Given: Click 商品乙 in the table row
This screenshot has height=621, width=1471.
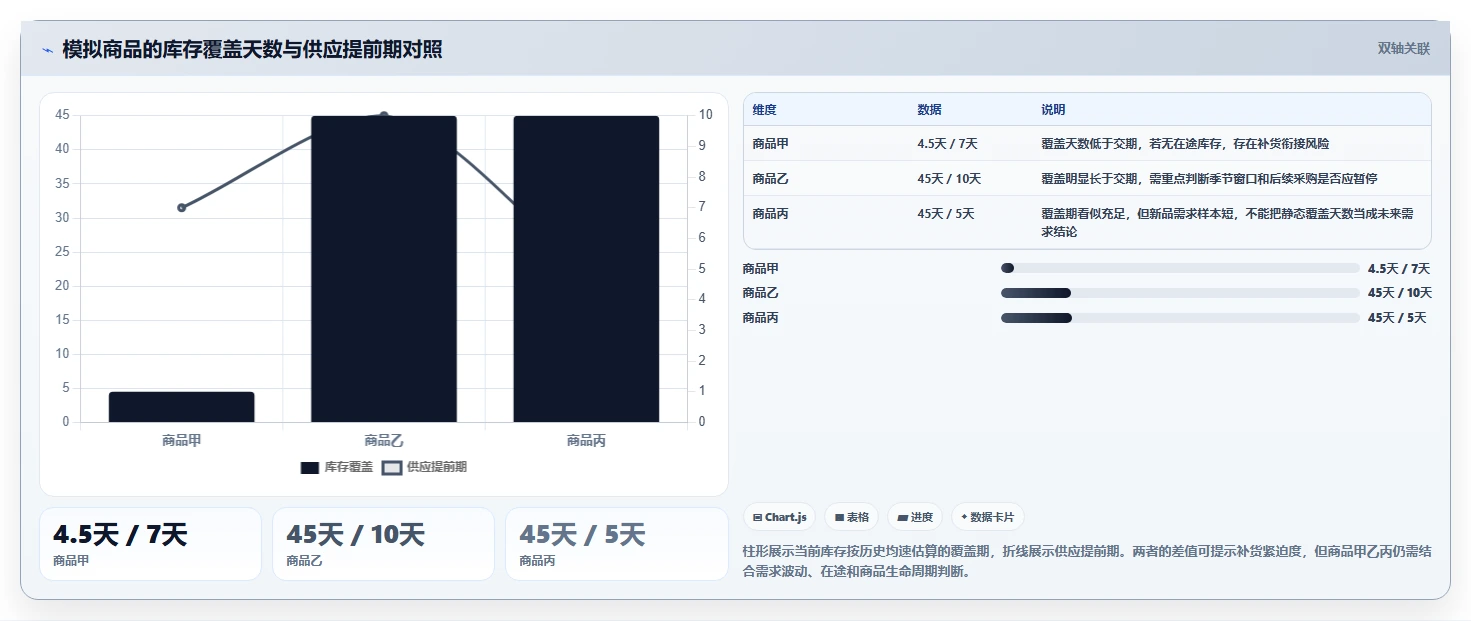Looking at the screenshot, I should point(771,179).
